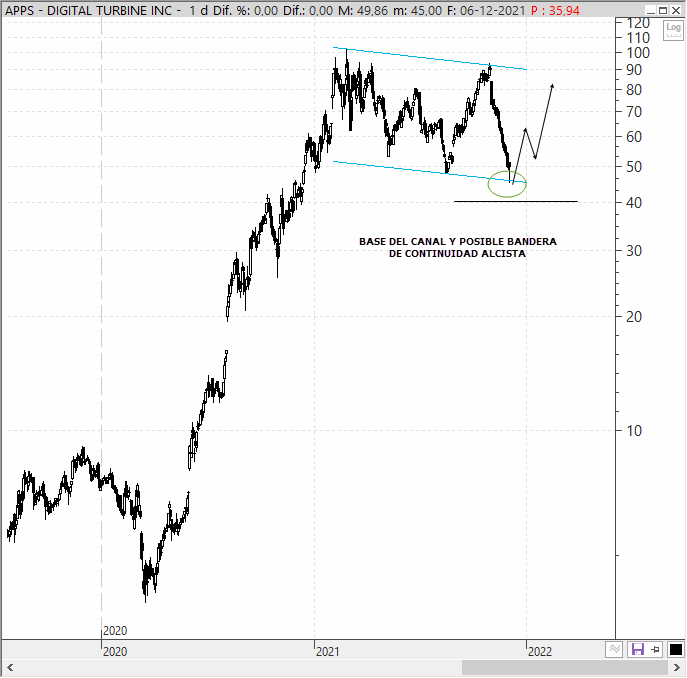Click the 'Dif. %: 0,00' value in header
The height and width of the screenshot is (678, 687).
point(245,10)
